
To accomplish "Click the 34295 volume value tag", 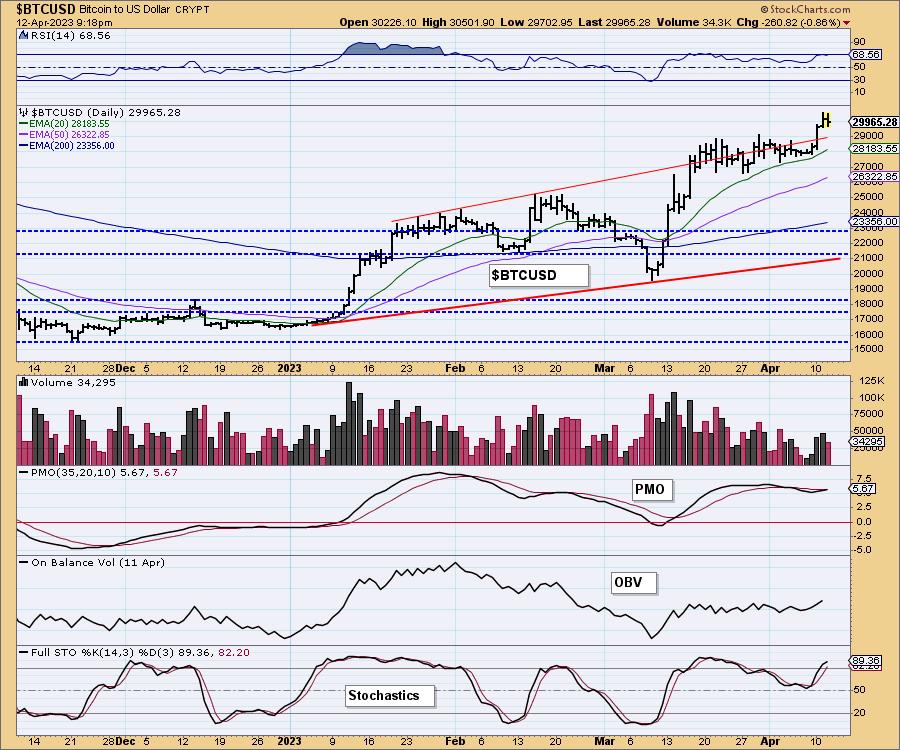I will [x=867, y=441].
